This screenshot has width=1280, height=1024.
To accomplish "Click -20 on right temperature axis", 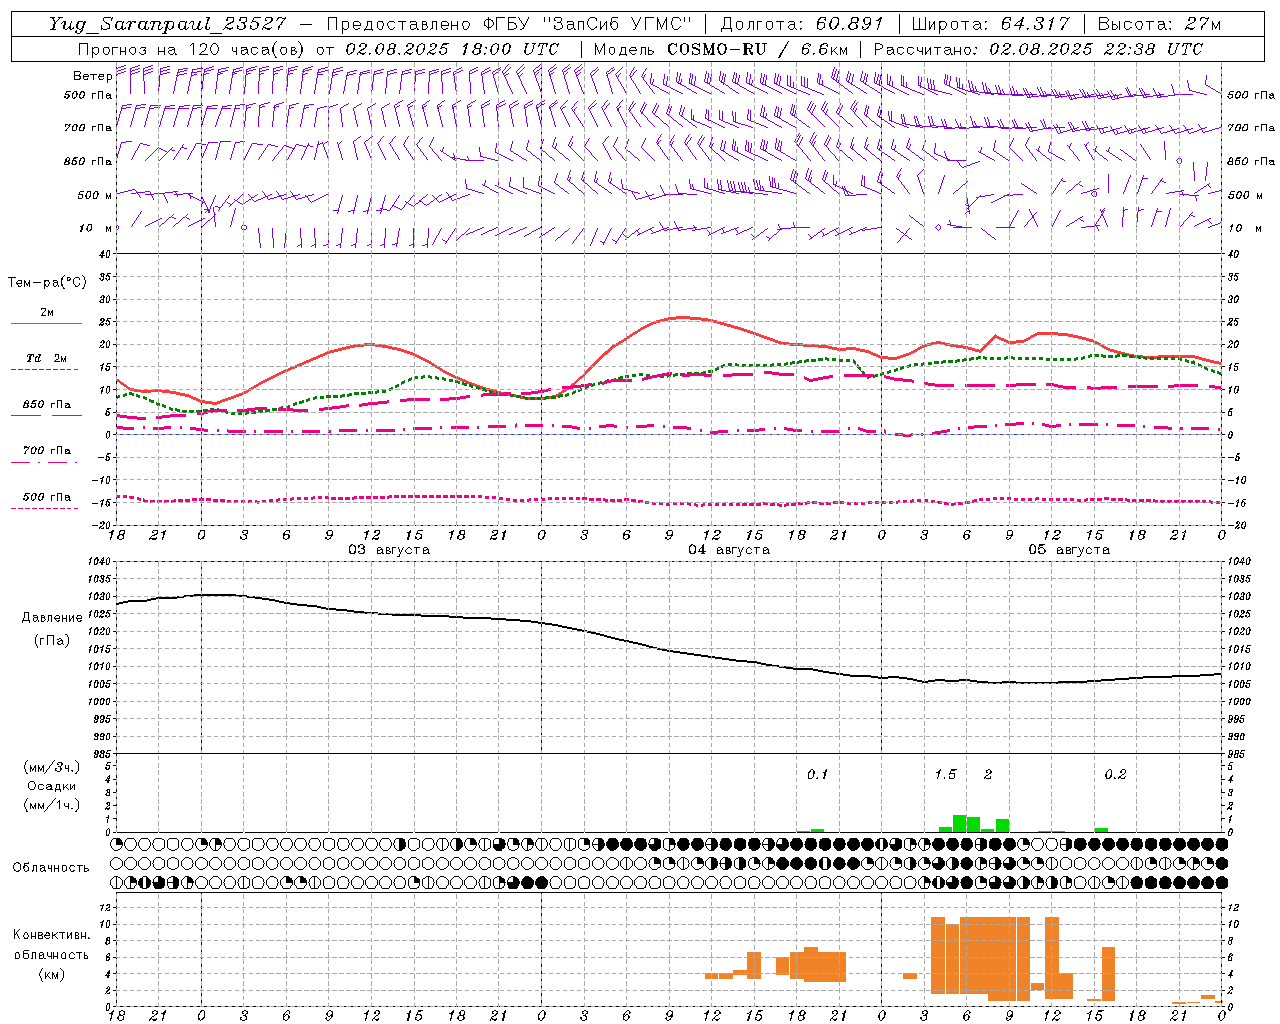I will [1235, 526].
